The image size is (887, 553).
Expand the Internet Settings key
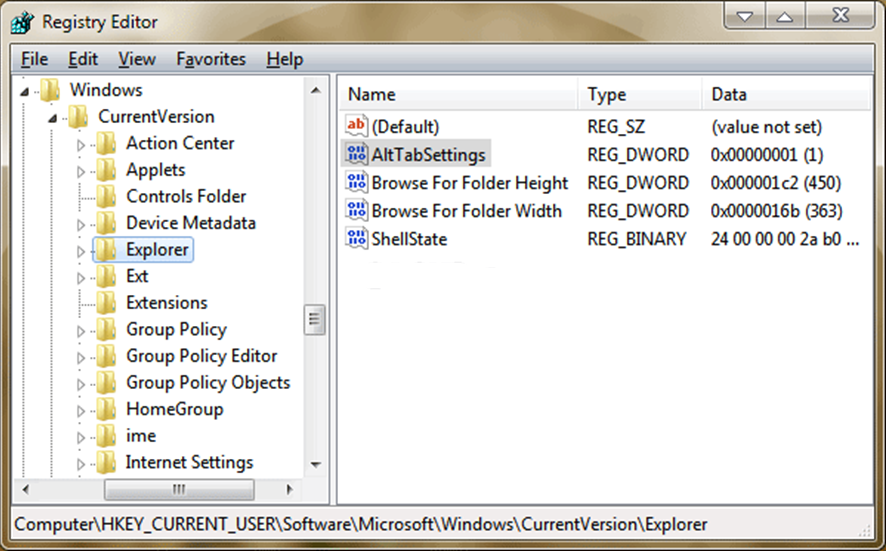coord(81,464)
